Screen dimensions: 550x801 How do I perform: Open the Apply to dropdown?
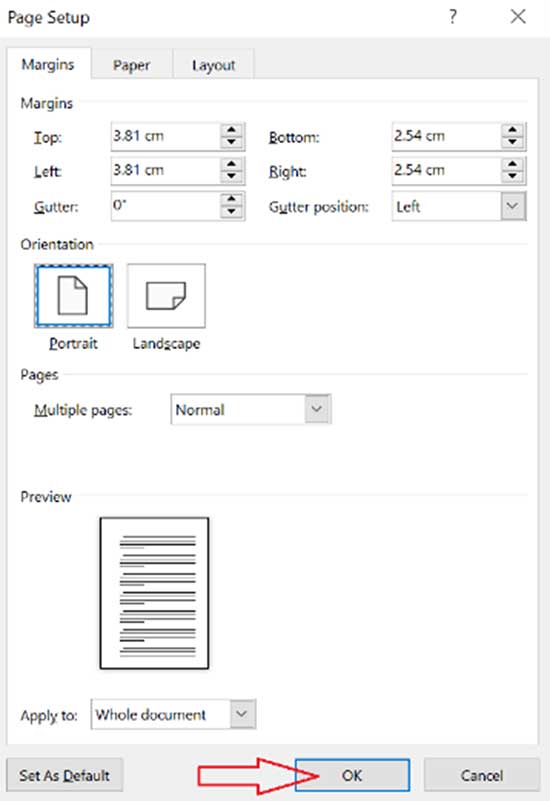click(x=242, y=714)
